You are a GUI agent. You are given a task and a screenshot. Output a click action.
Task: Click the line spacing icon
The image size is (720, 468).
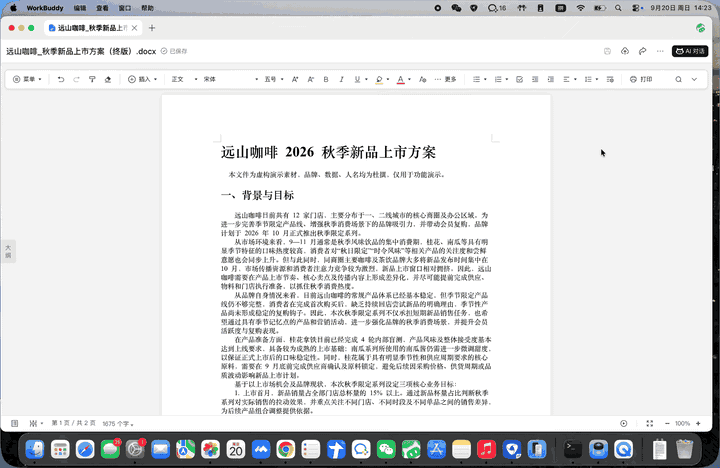coord(588,79)
